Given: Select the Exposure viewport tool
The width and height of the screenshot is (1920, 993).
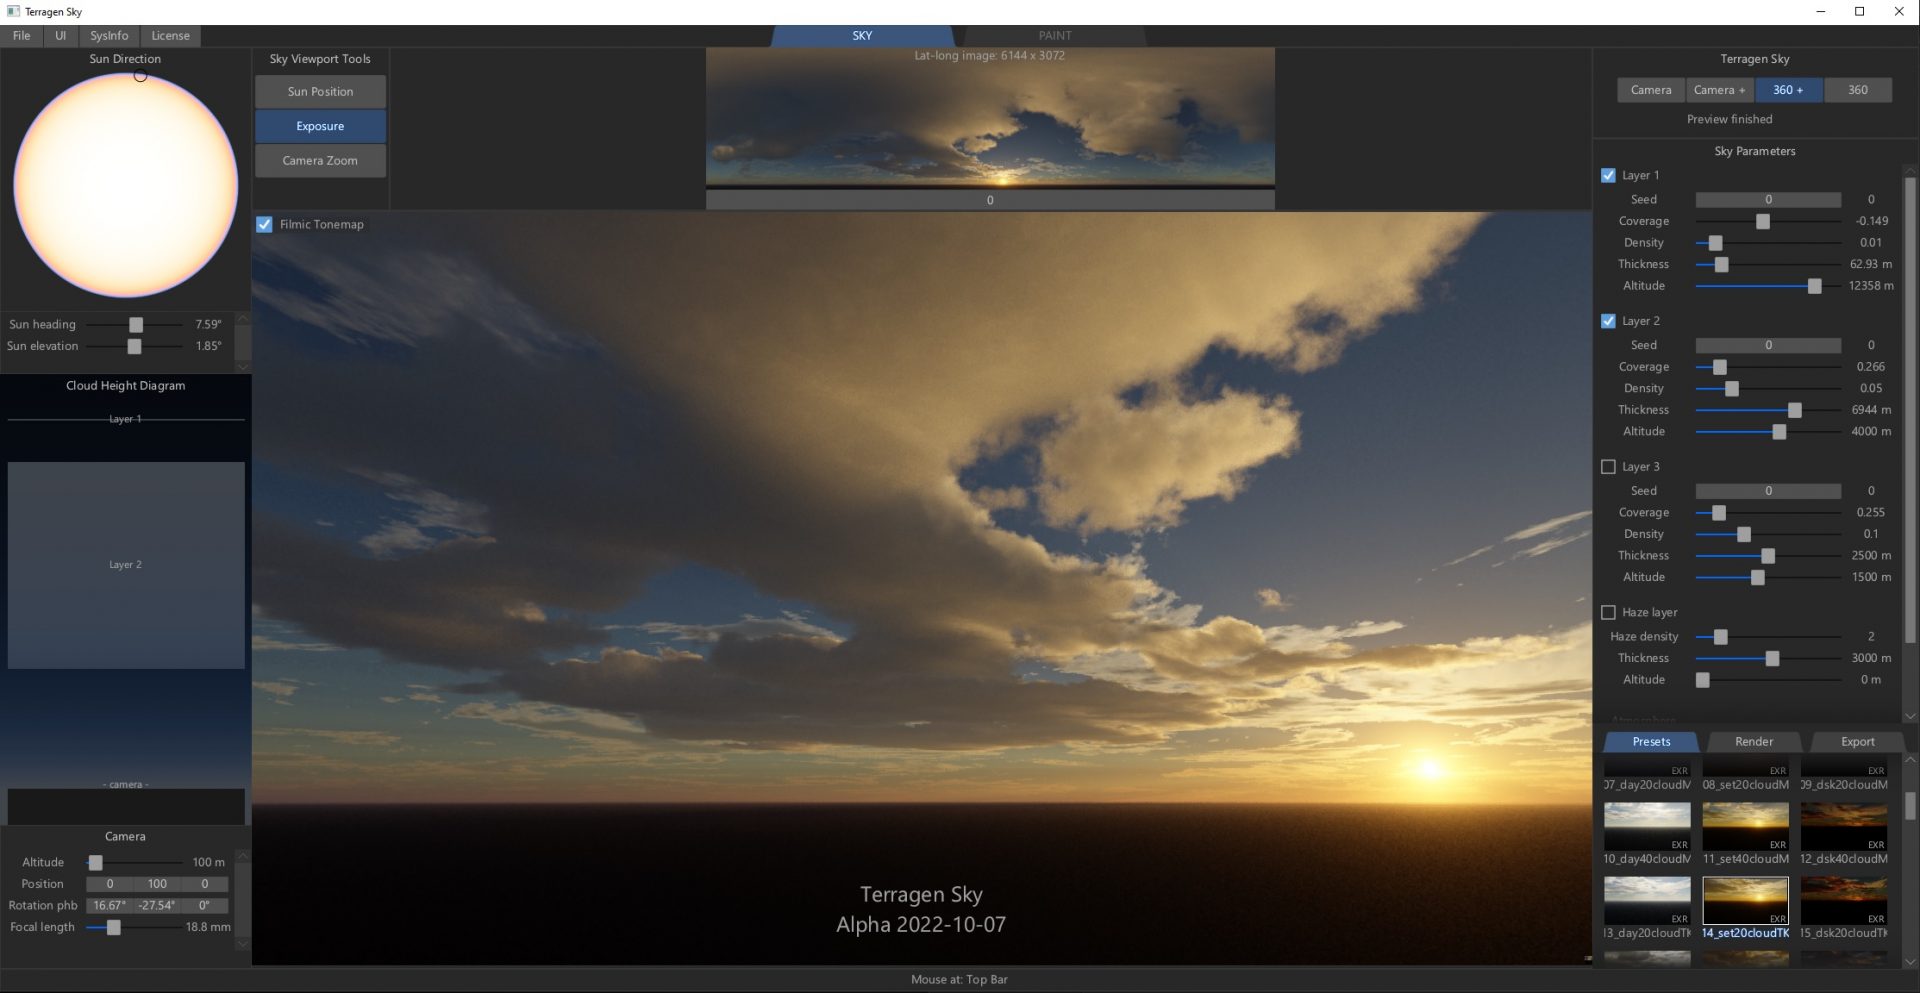Looking at the screenshot, I should (320, 127).
